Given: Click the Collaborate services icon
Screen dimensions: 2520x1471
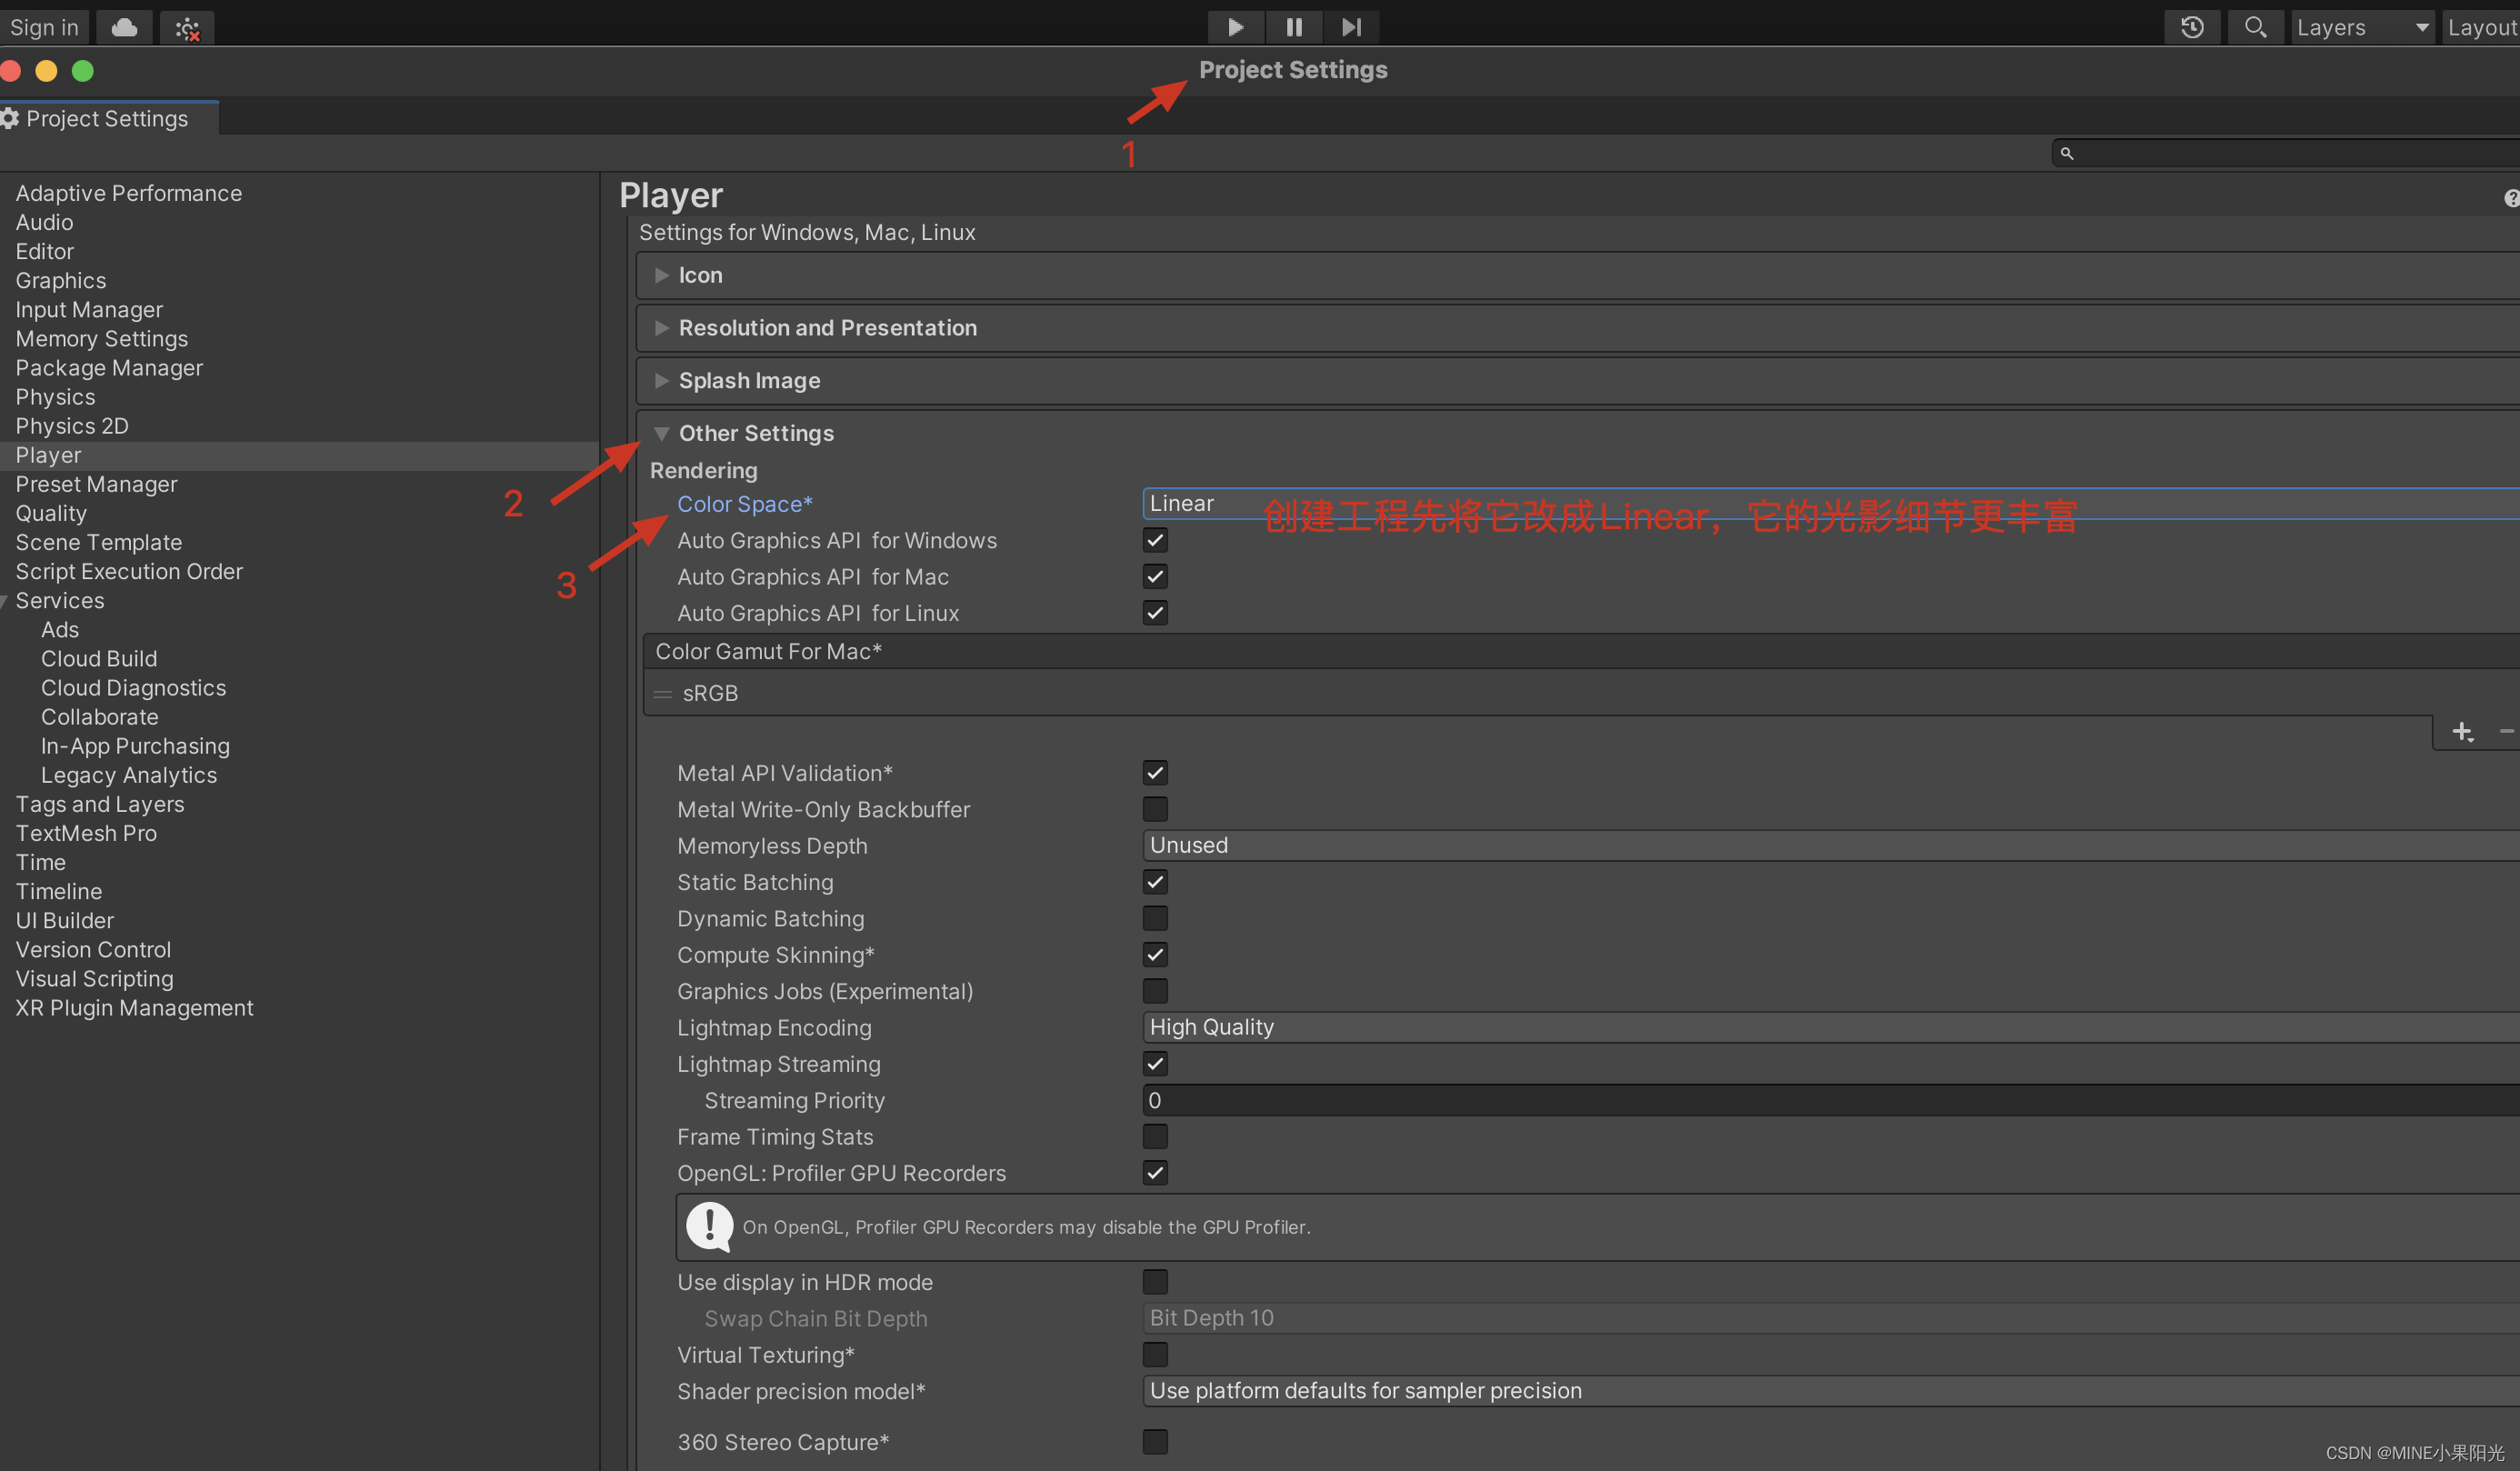Looking at the screenshot, I should coord(100,716).
